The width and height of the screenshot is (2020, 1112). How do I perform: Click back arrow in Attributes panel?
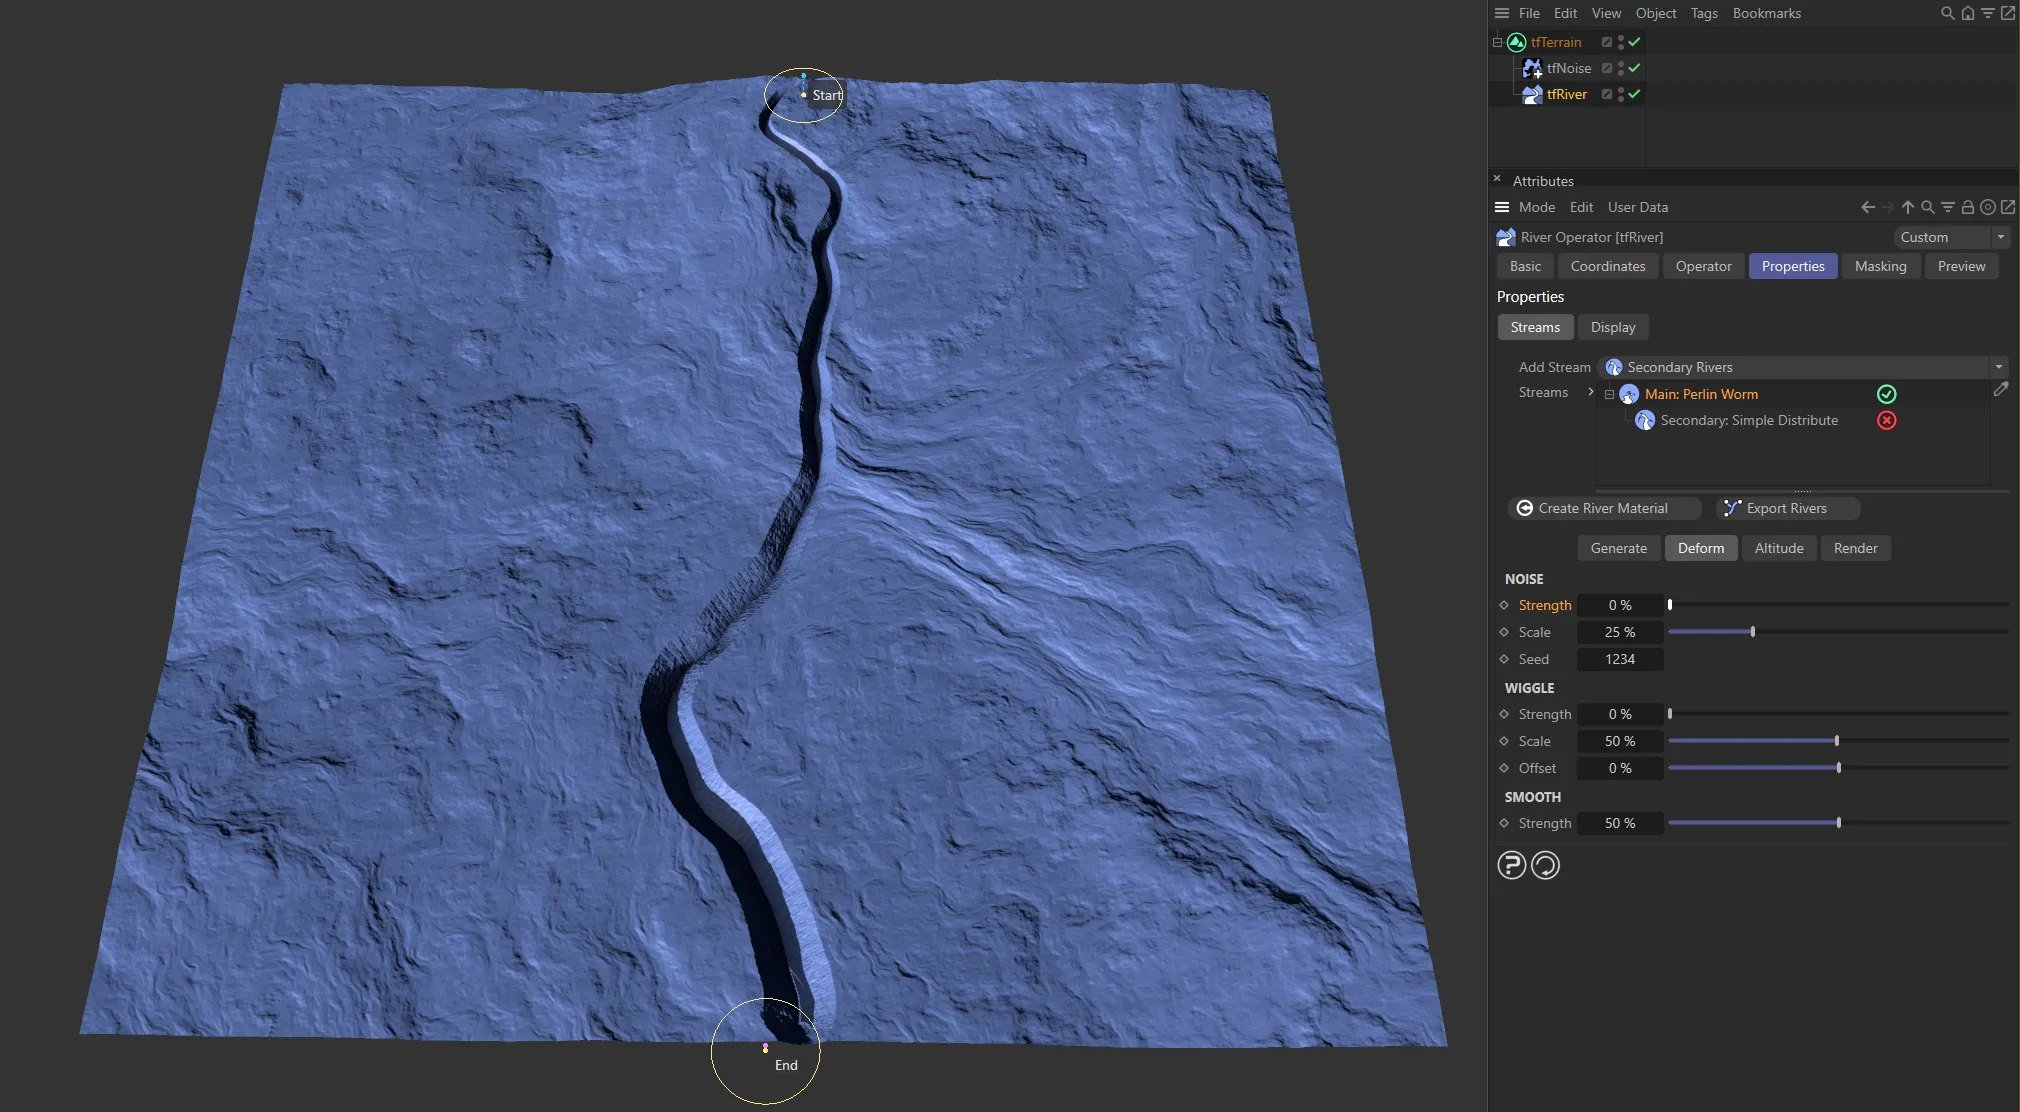[x=1867, y=207]
